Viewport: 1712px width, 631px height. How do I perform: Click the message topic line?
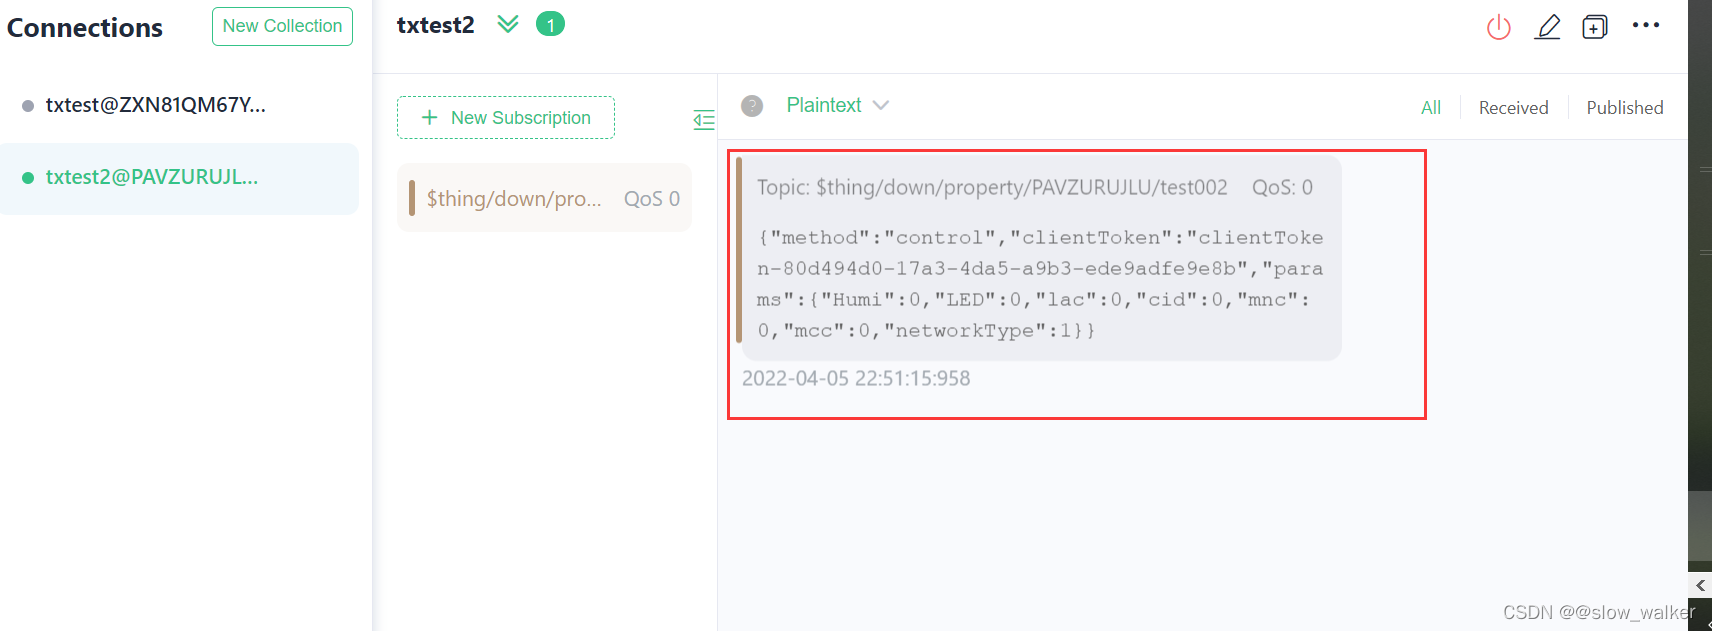click(1035, 188)
